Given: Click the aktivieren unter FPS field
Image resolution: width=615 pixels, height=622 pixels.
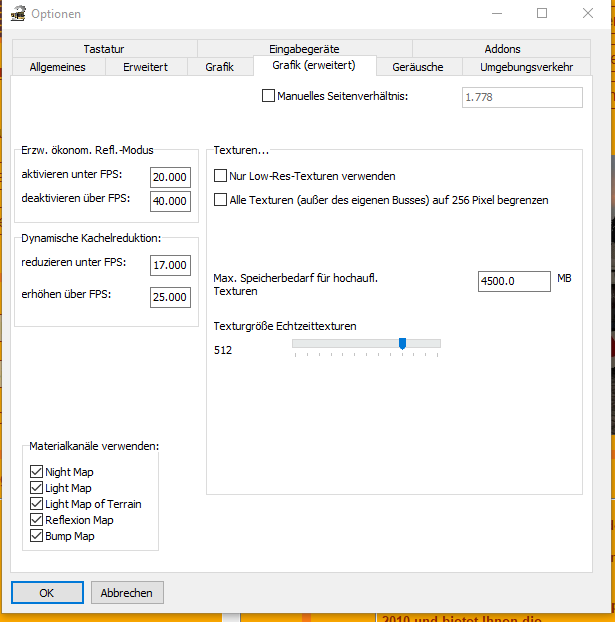Looking at the screenshot, I should (x=170, y=177).
